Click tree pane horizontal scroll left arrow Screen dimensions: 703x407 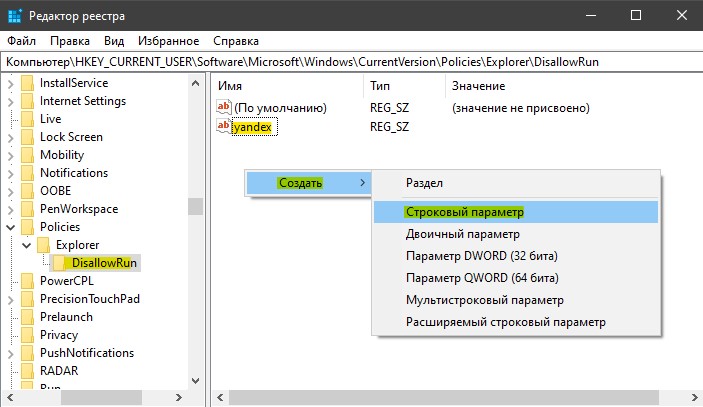[10, 397]
